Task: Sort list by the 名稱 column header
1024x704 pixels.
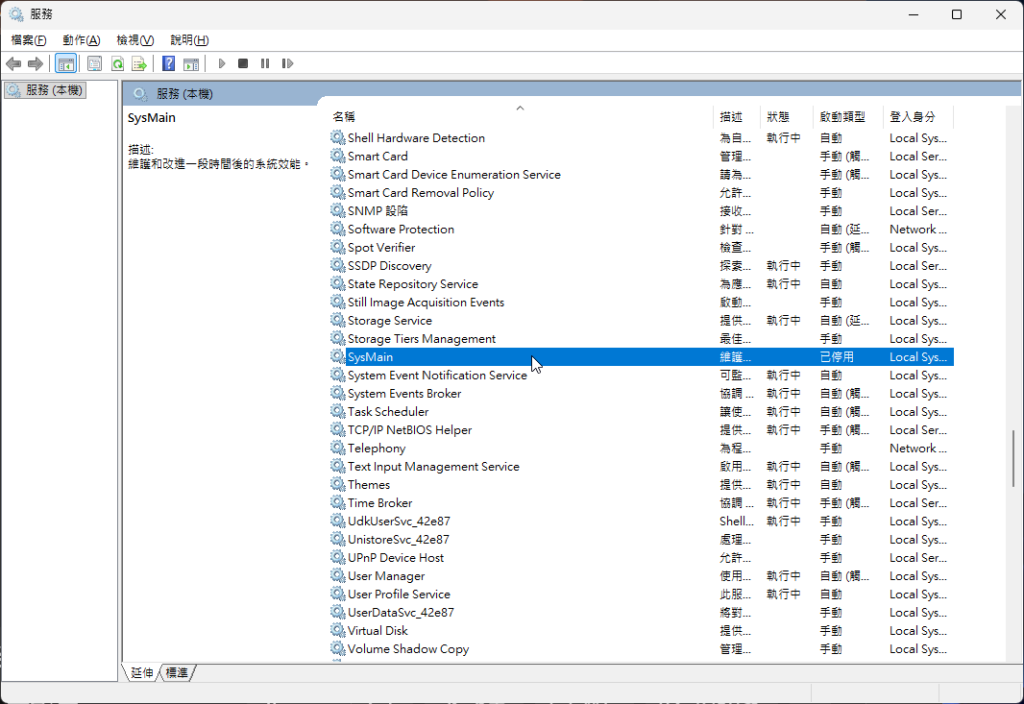Action: click(344, 117)
